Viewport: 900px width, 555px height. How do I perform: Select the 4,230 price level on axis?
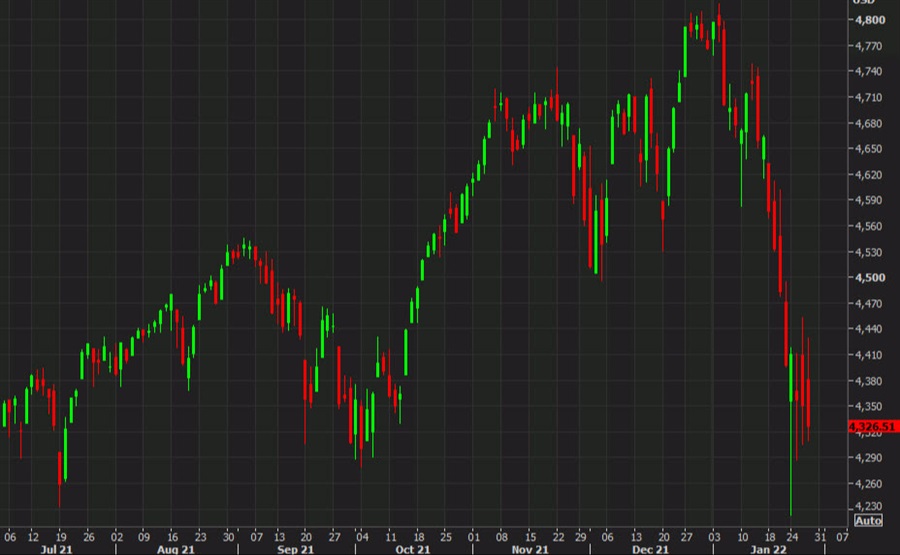coord(866,507)
